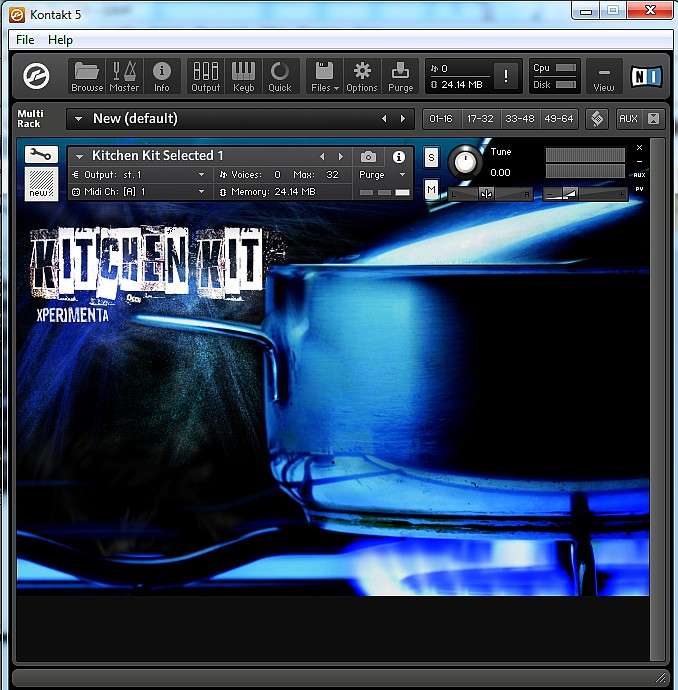This screenshot has width=678, height=690.
Task: Click the rack vertical scrollbar
Action: (x=657, y=399)
